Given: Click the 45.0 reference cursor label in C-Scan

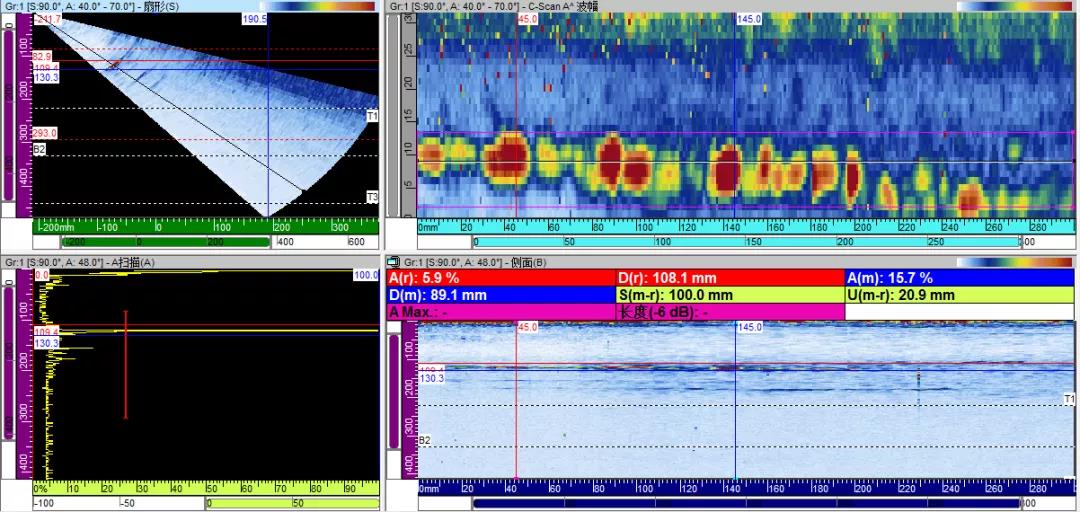Looking at the screenshot, I should click(x=528, y=19).
